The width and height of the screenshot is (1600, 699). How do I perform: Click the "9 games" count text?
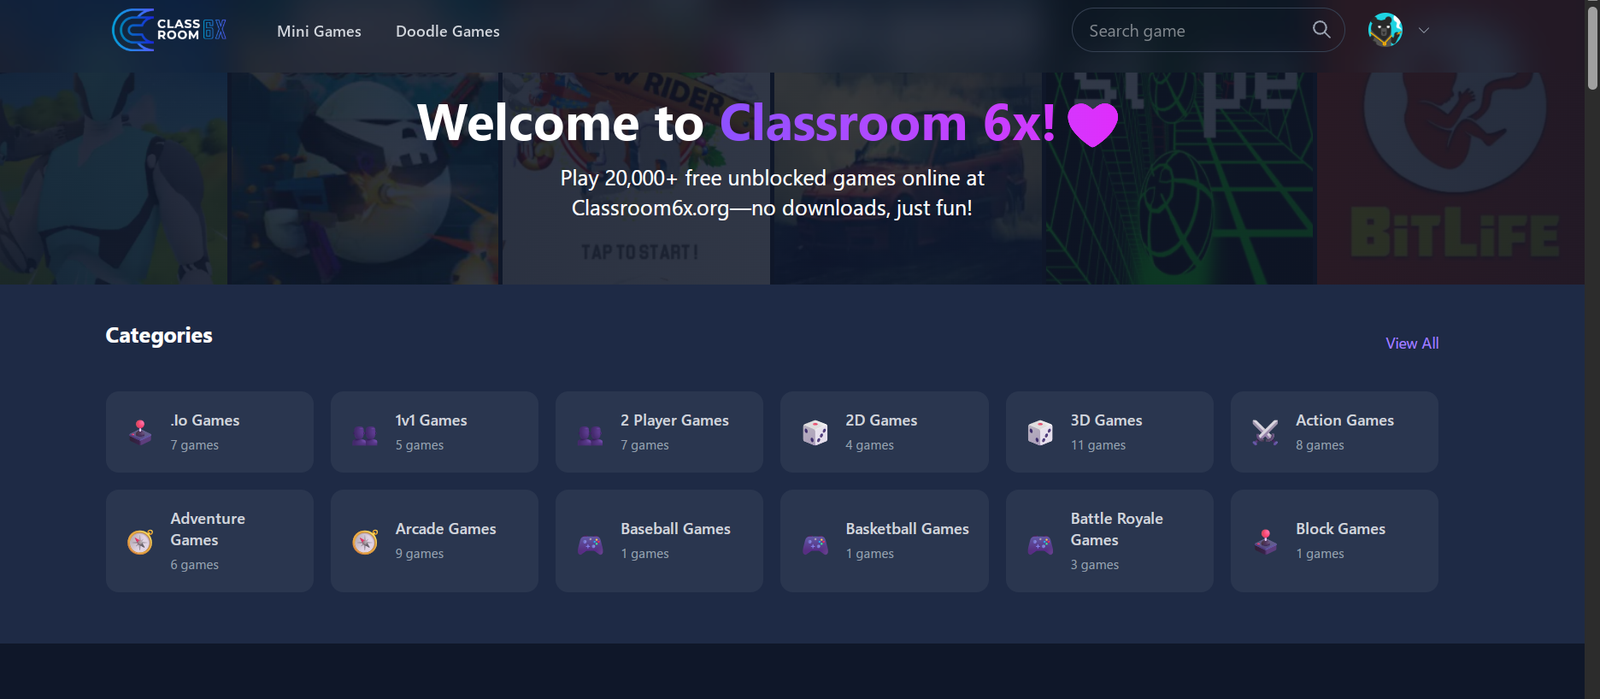(x=419, y=553)
